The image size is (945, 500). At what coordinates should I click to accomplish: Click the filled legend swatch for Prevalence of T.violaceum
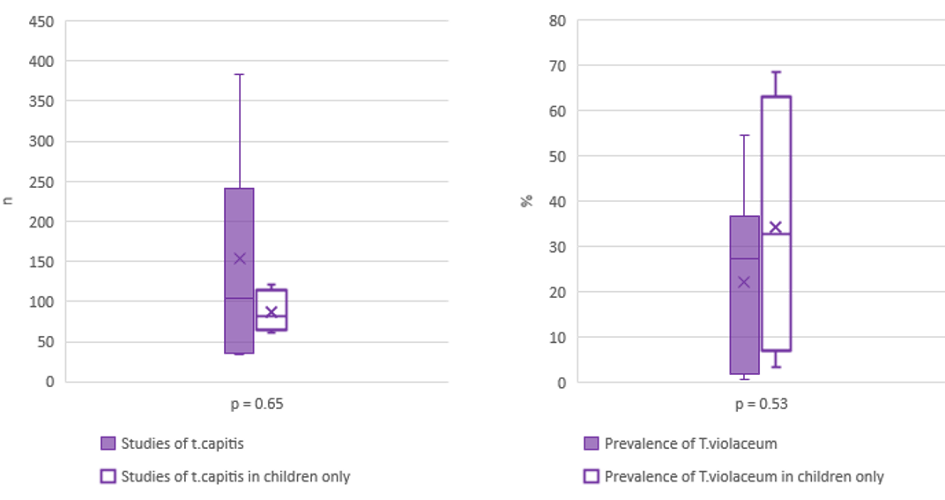tap(591, 443)
